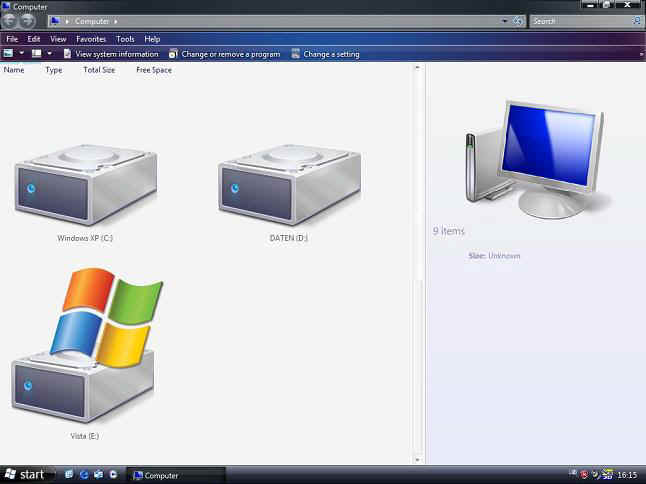Screen dimensions: 646x484
Task: Open the Favorites menu
Action: click(x=91, y=39)
